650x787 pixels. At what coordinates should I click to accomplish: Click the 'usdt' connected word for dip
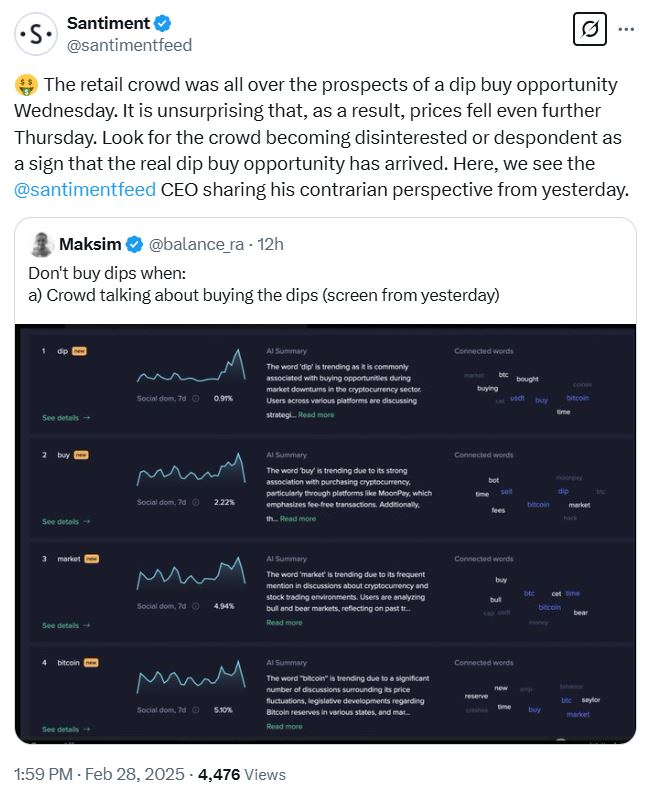tap(517, 398)
